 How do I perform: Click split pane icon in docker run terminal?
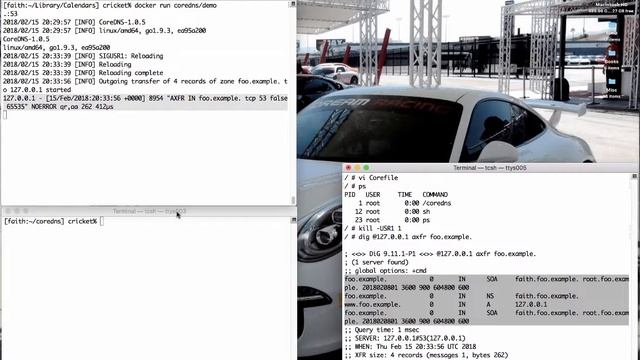(293, 4)
